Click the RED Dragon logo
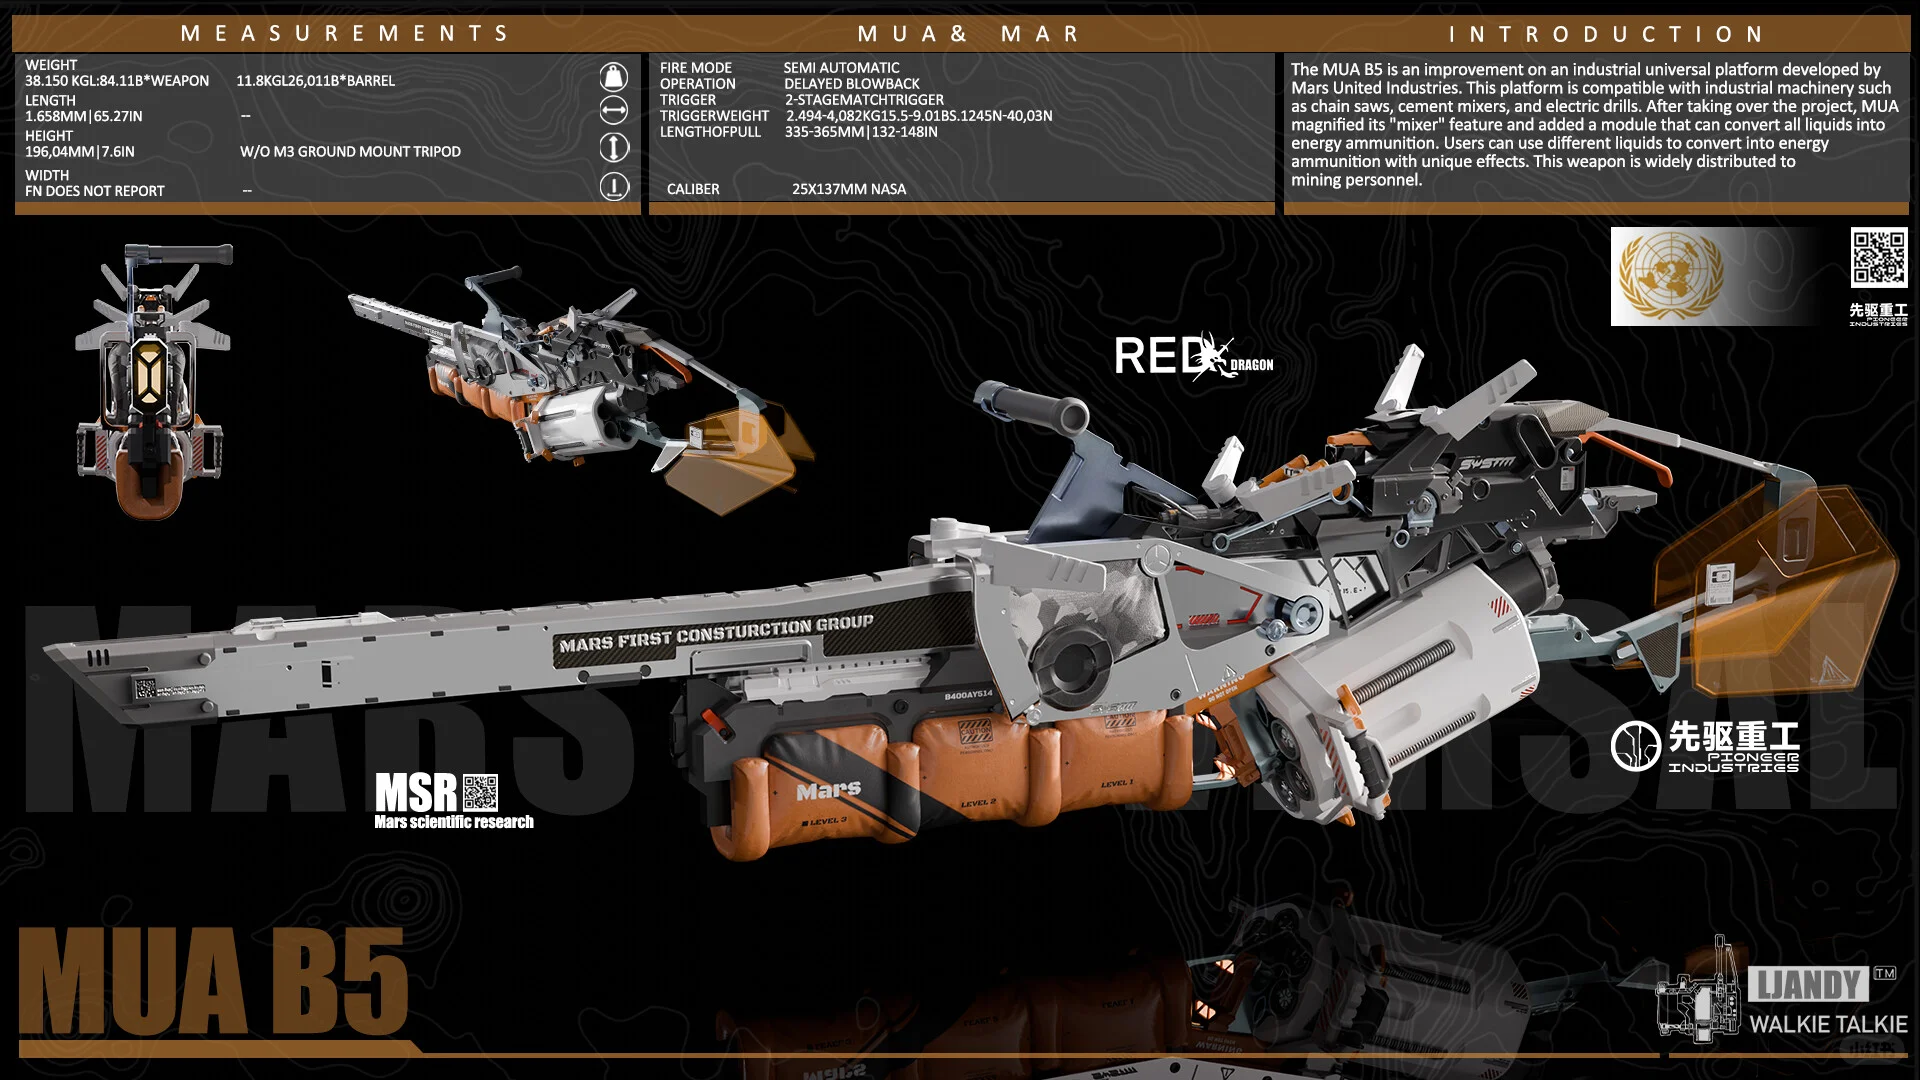This screenshot has width=1920, height=1080. point(1192,357)
